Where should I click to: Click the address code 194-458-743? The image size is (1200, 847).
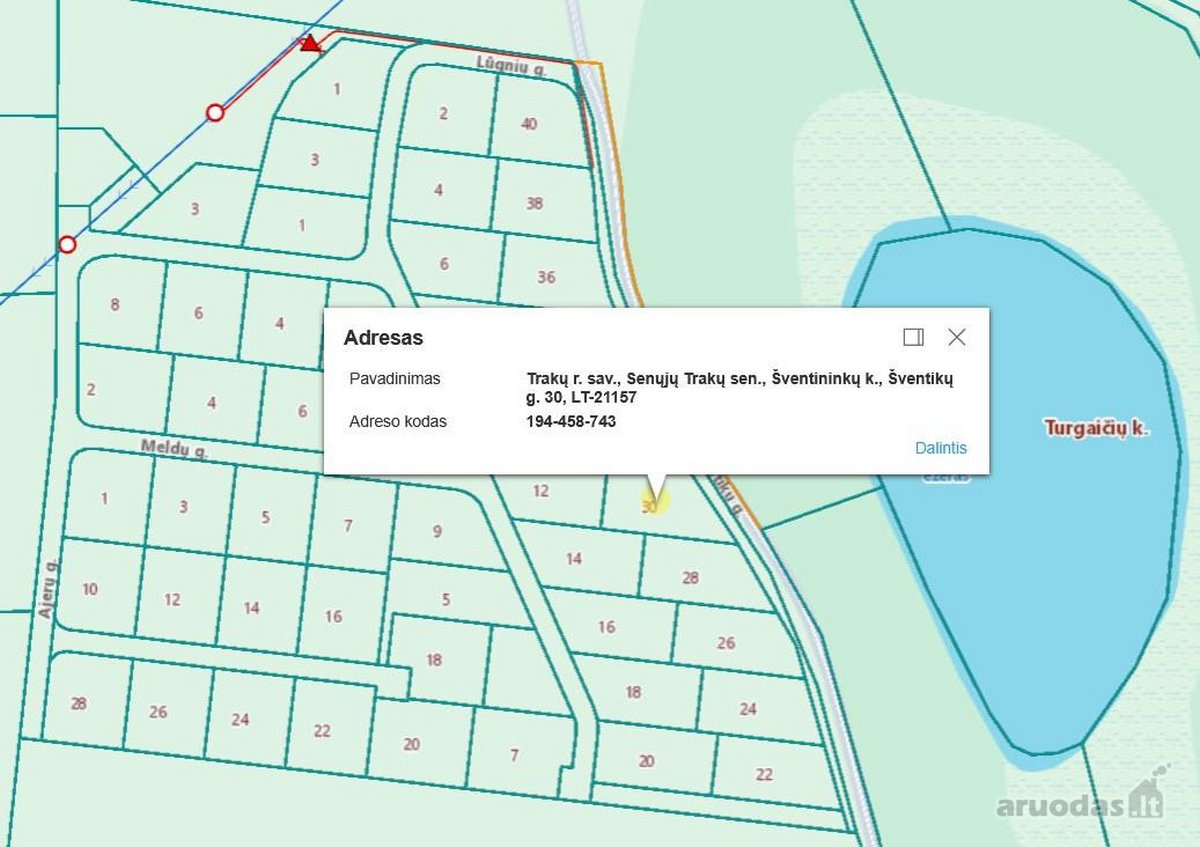coord(571,421)
